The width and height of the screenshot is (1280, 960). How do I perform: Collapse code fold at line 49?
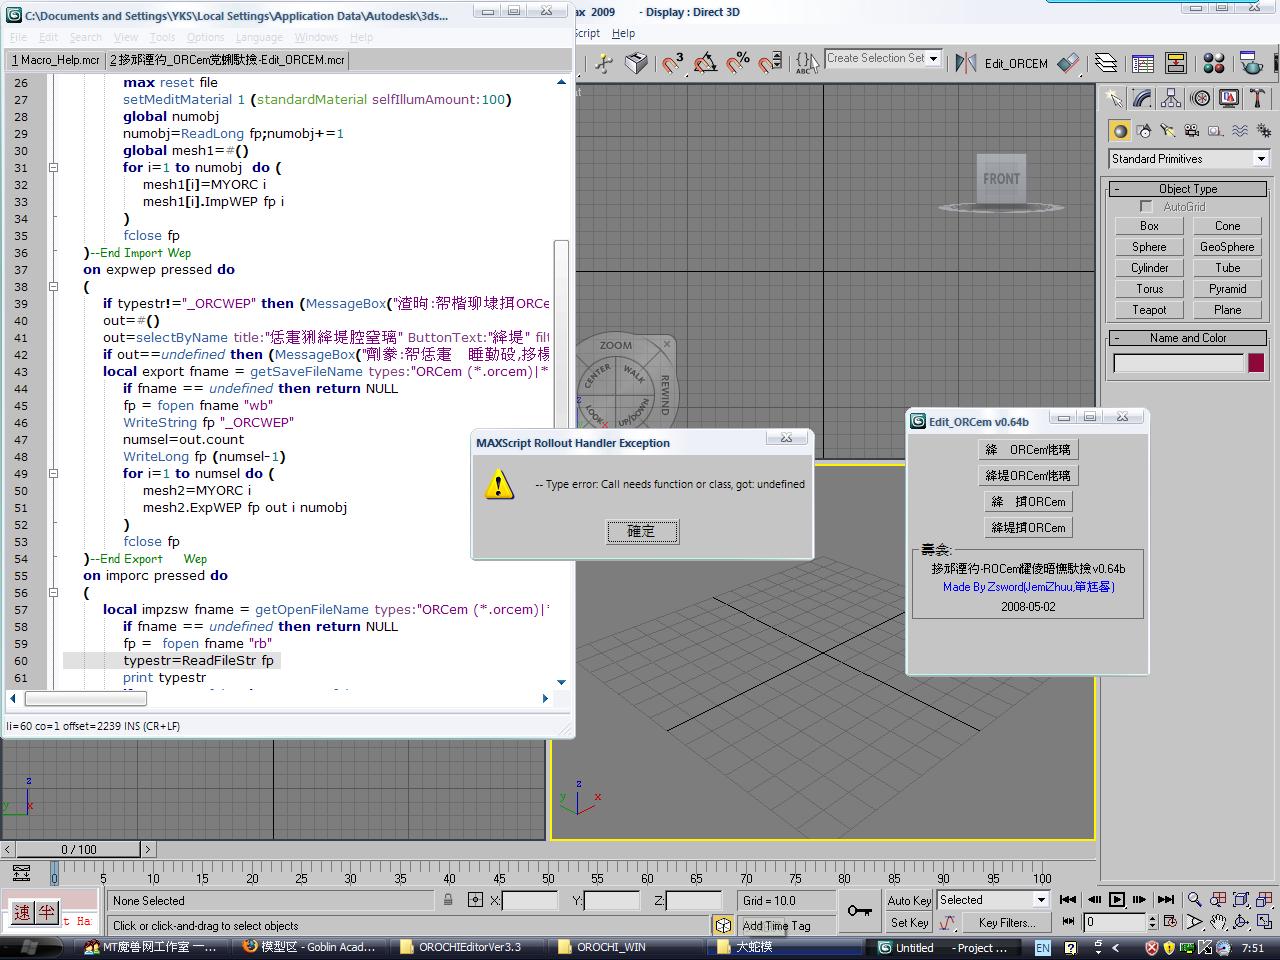click(53, 474)
